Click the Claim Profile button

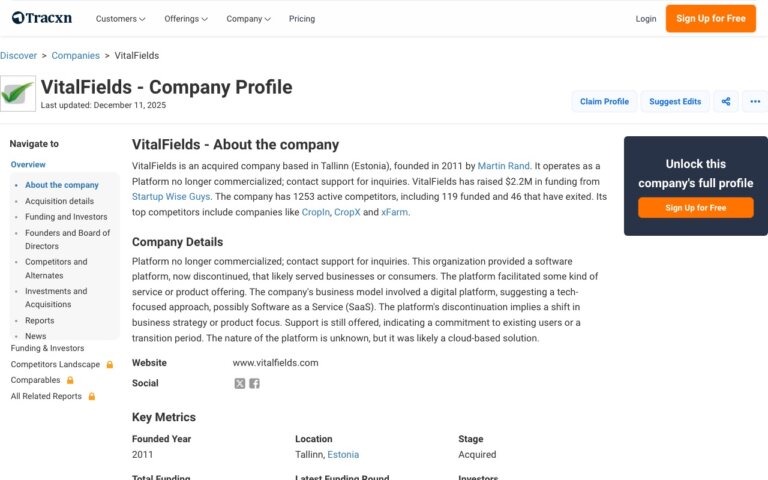[x=604, y=101]
